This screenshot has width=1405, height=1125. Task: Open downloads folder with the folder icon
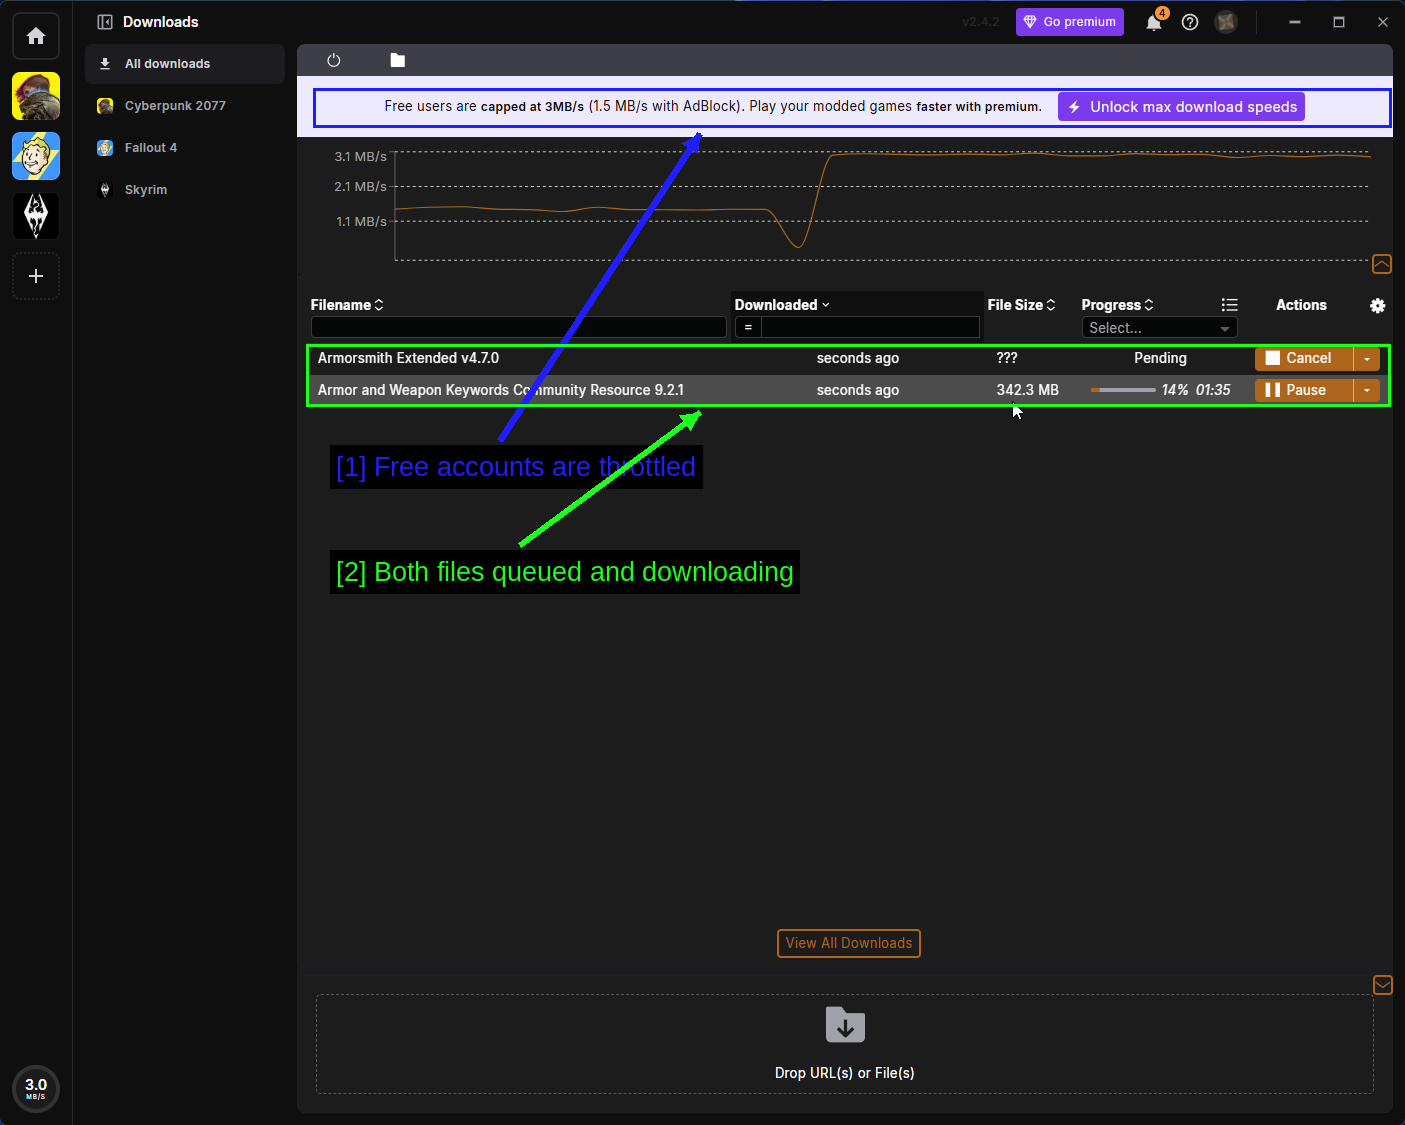398,60
